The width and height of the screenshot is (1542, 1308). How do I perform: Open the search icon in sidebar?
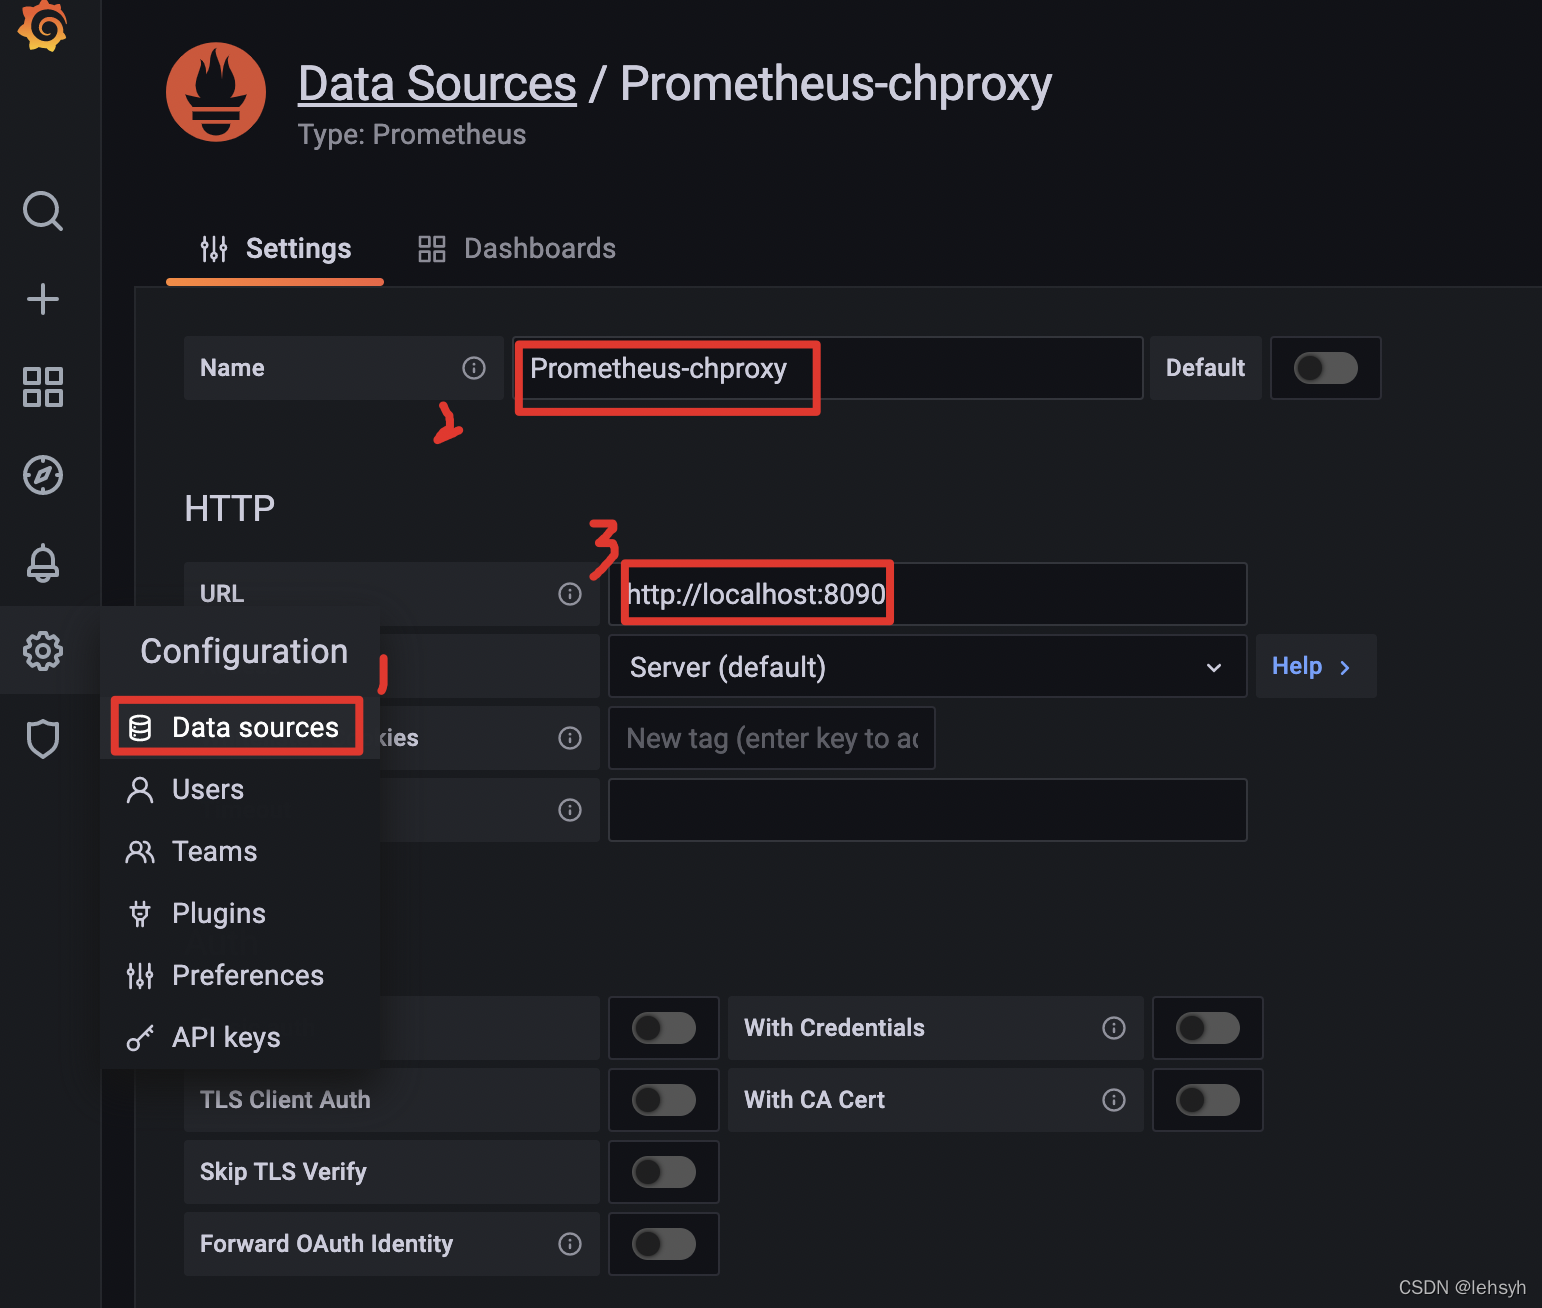tap(43, 211)
